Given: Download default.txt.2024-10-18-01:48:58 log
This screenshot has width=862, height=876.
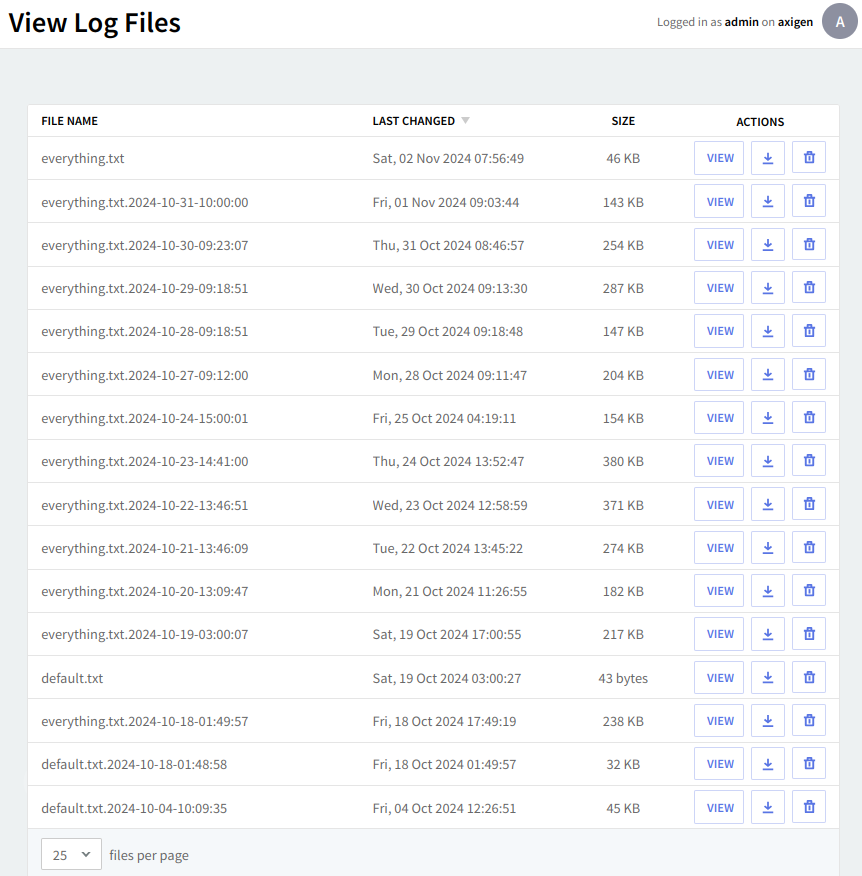Looking at the screenshot, I should [768, 764].
